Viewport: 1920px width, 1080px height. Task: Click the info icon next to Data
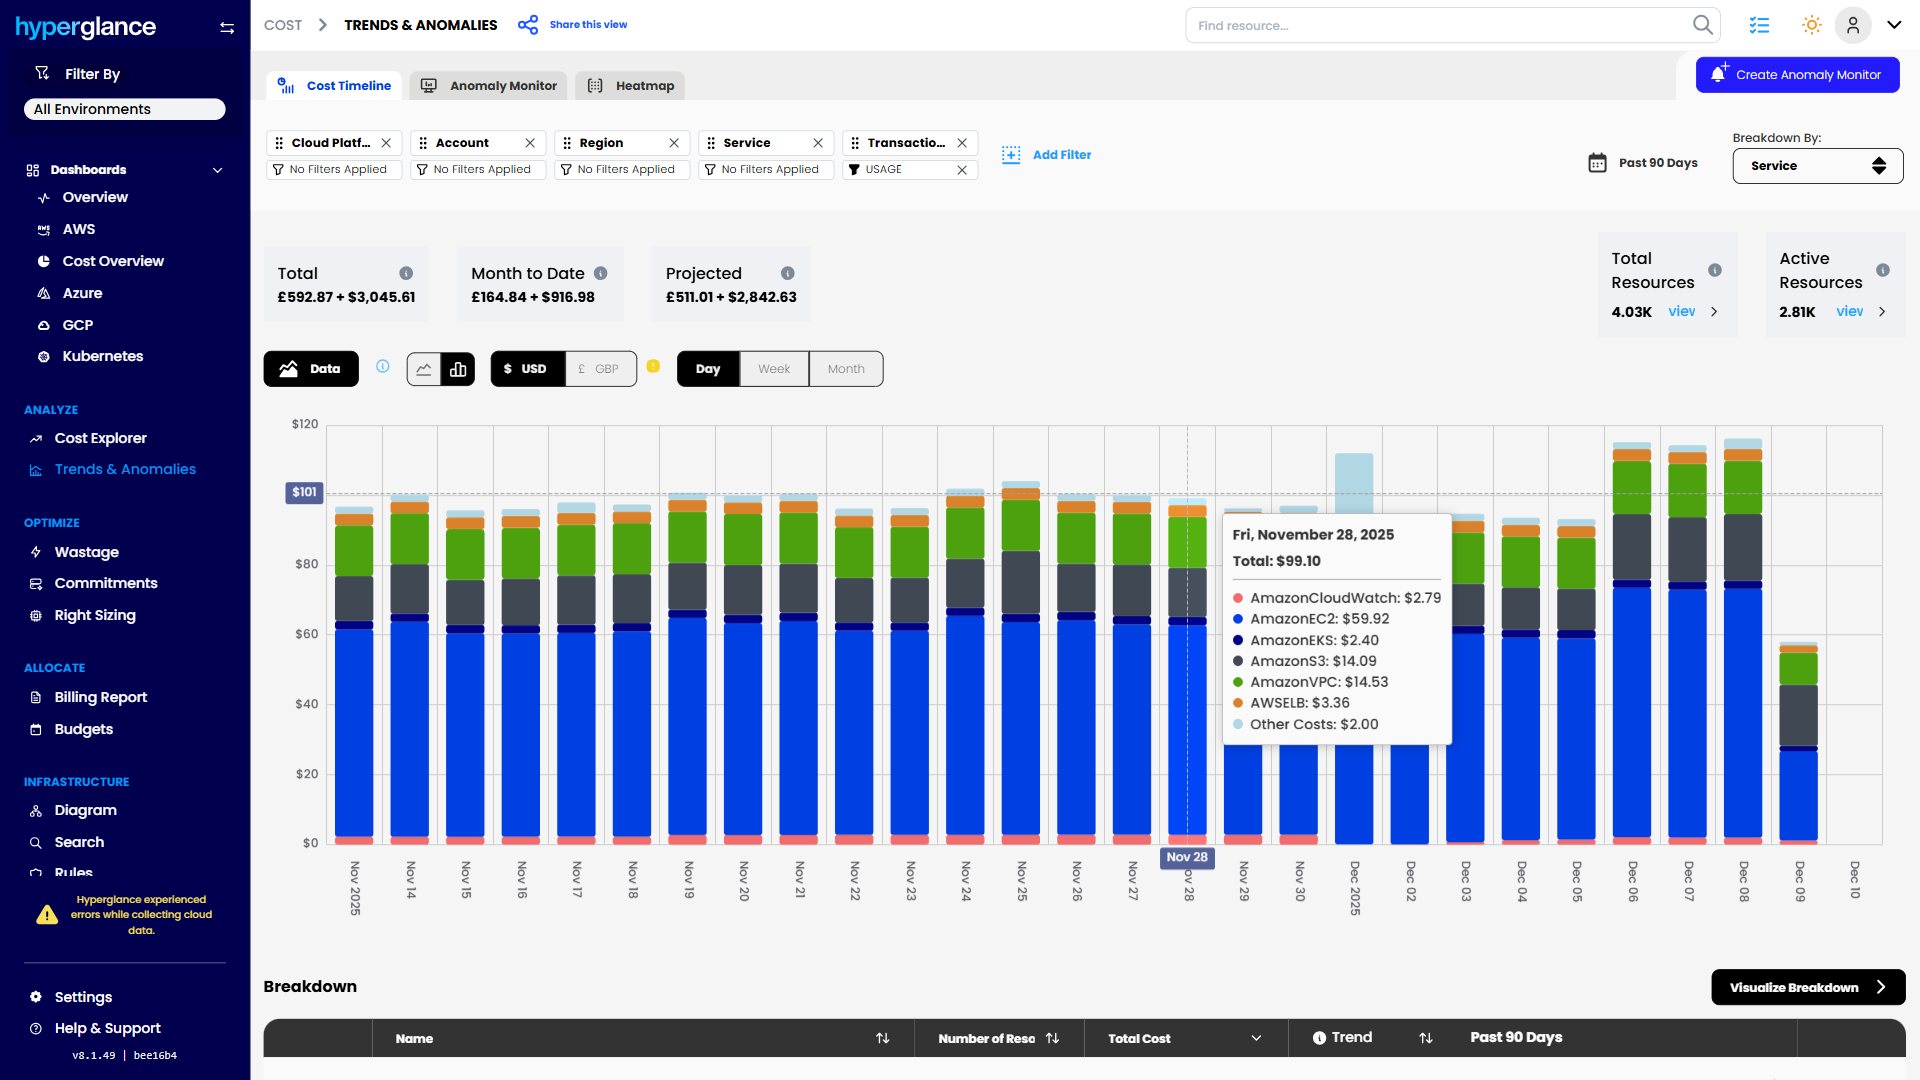point(383,367)
